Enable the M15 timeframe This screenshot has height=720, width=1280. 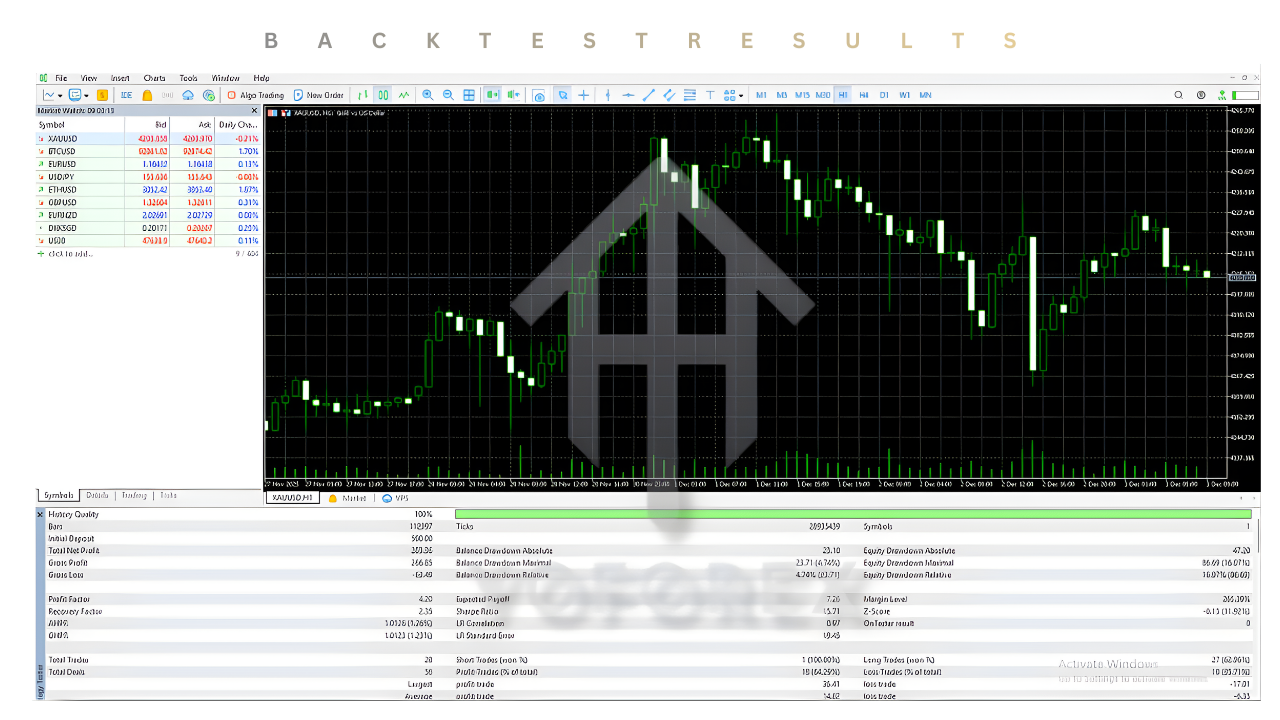(x=802, y=95)
